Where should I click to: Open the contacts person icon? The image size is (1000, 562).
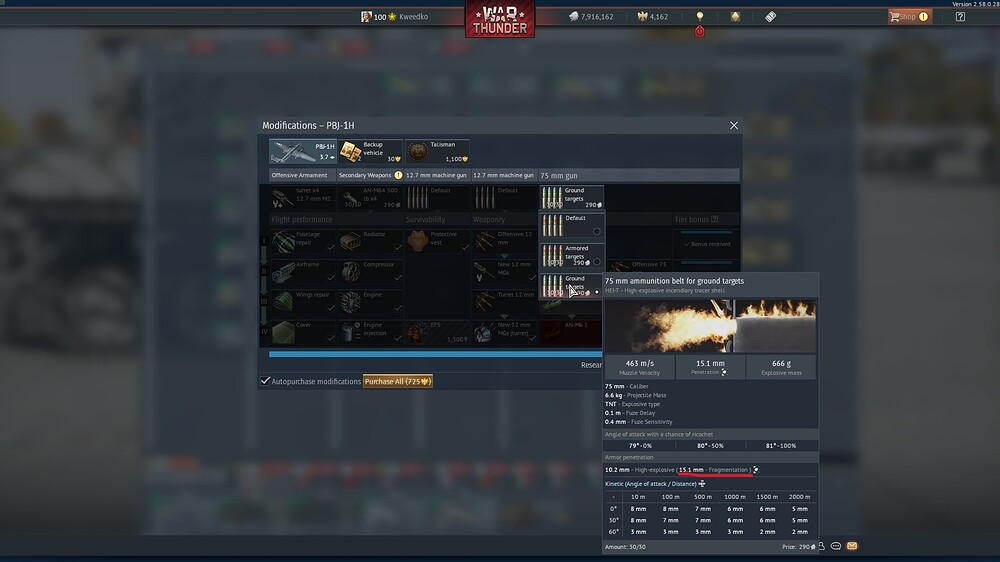pos(821,546)
